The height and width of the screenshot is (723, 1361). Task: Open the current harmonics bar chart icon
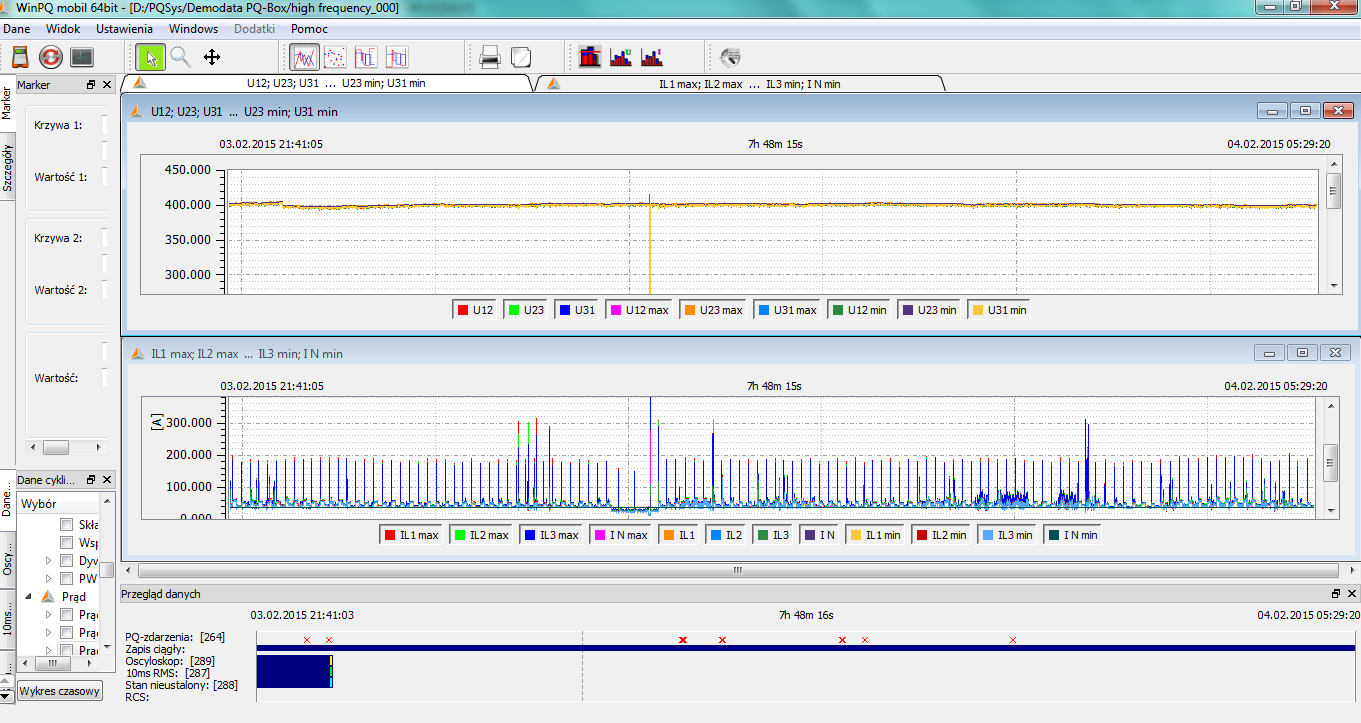[x=652, y=57]
